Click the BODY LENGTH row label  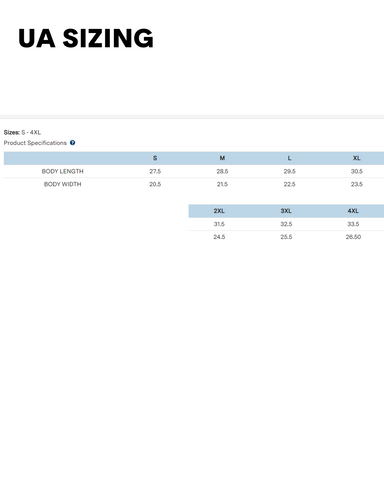(63, 171)
